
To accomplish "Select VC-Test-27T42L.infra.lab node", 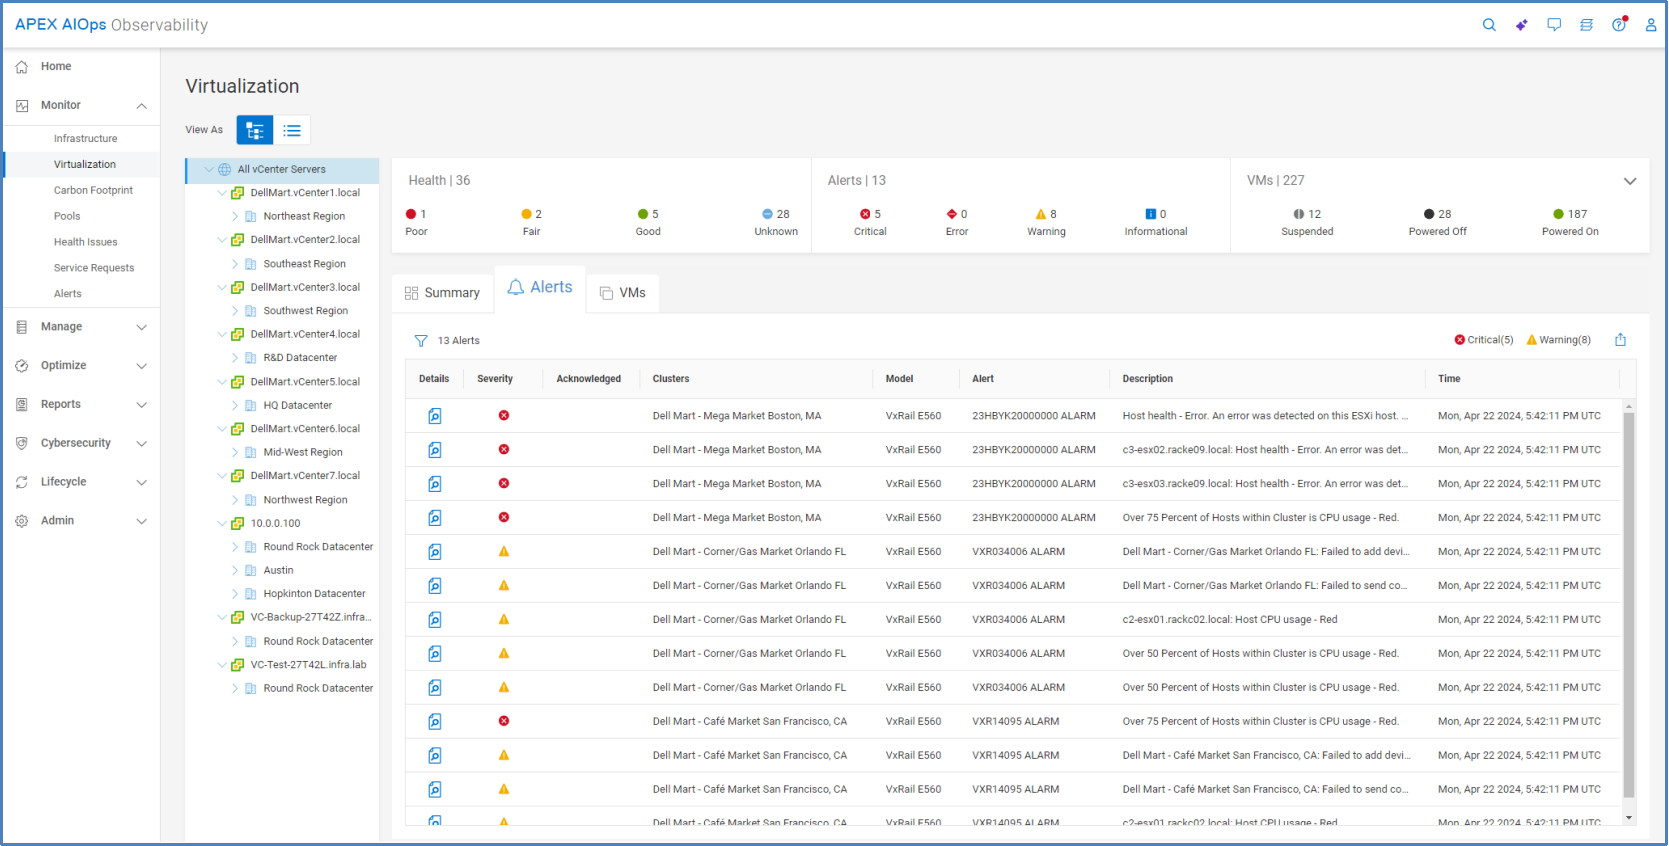I will [308, 665].
